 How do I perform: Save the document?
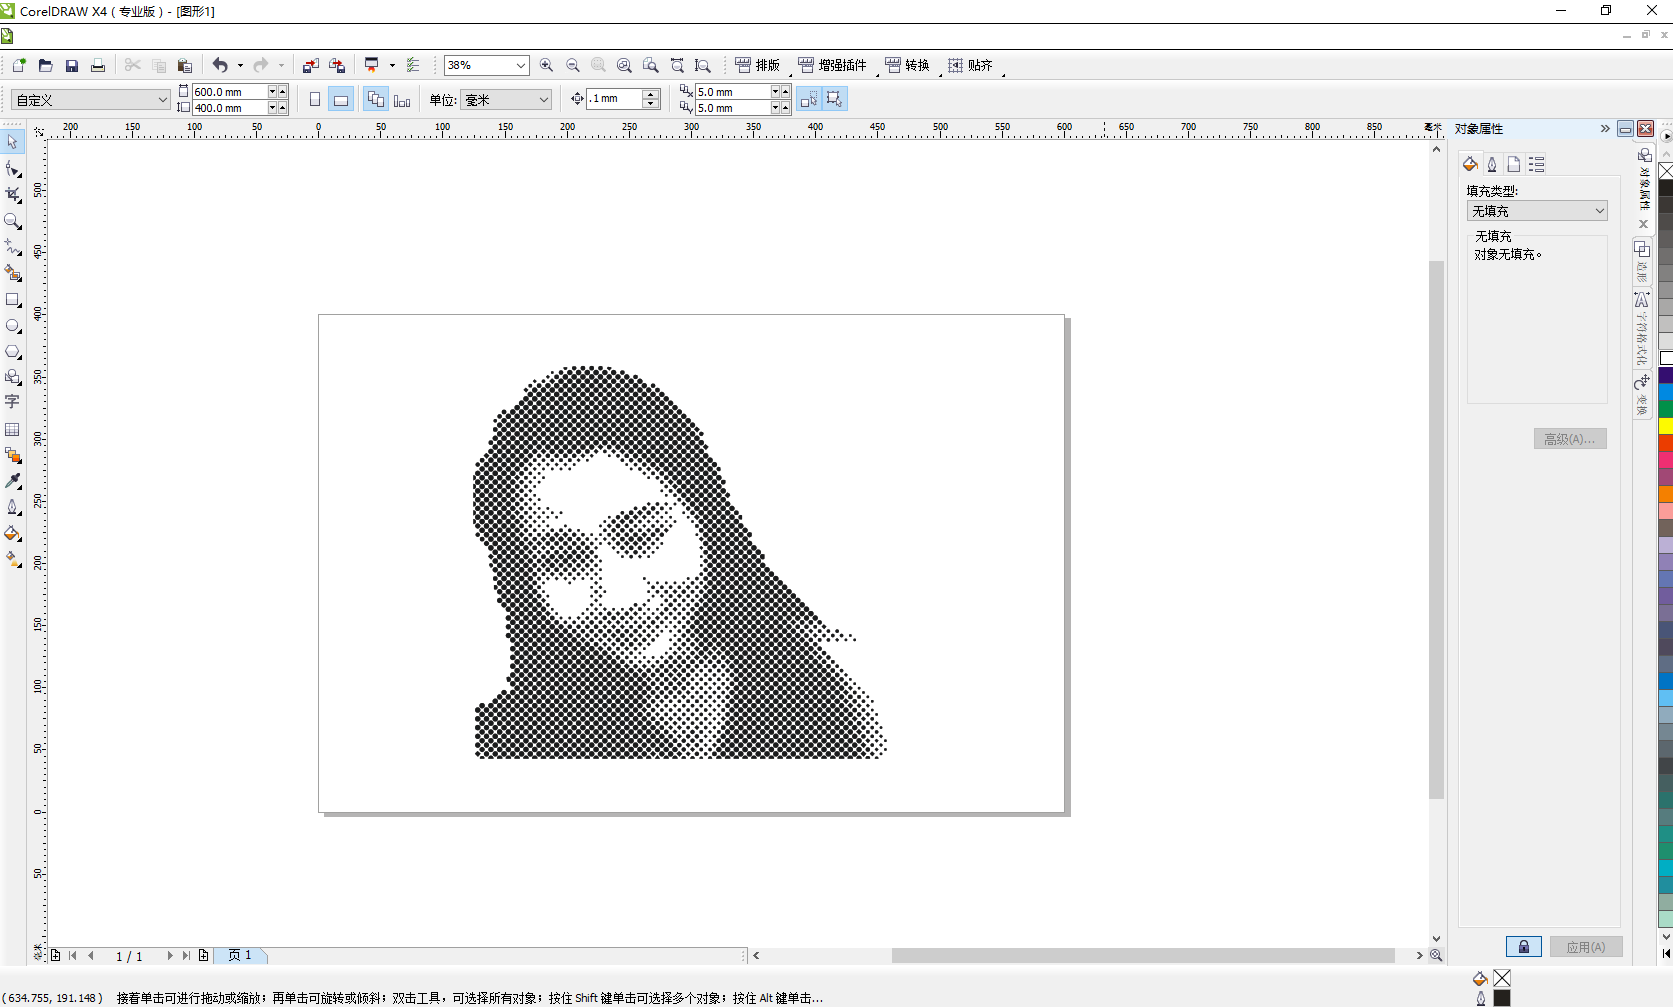click(72, 65)
